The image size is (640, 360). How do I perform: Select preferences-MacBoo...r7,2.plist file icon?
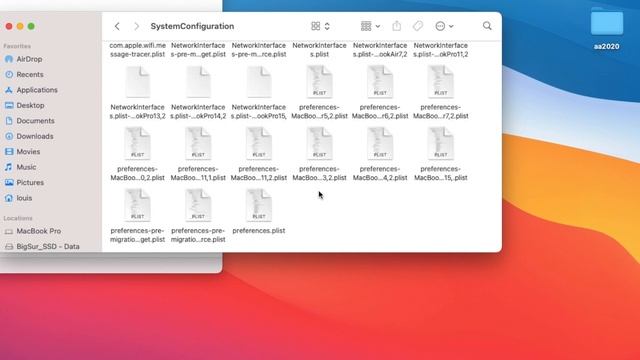pyautogui.click(x=440, y=82)
